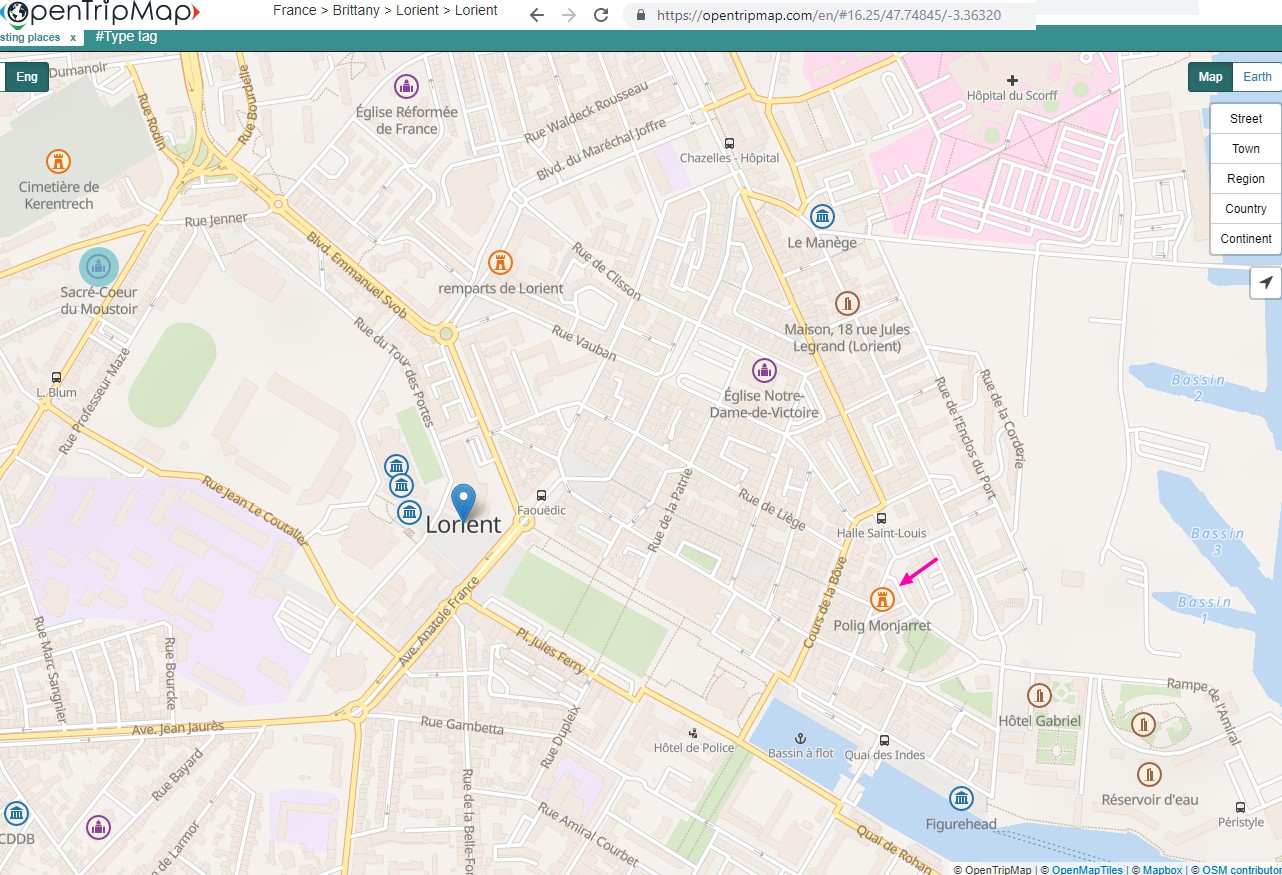Select the Town zoom level
Viewport: 1282px width, 875px height.
1246,149
